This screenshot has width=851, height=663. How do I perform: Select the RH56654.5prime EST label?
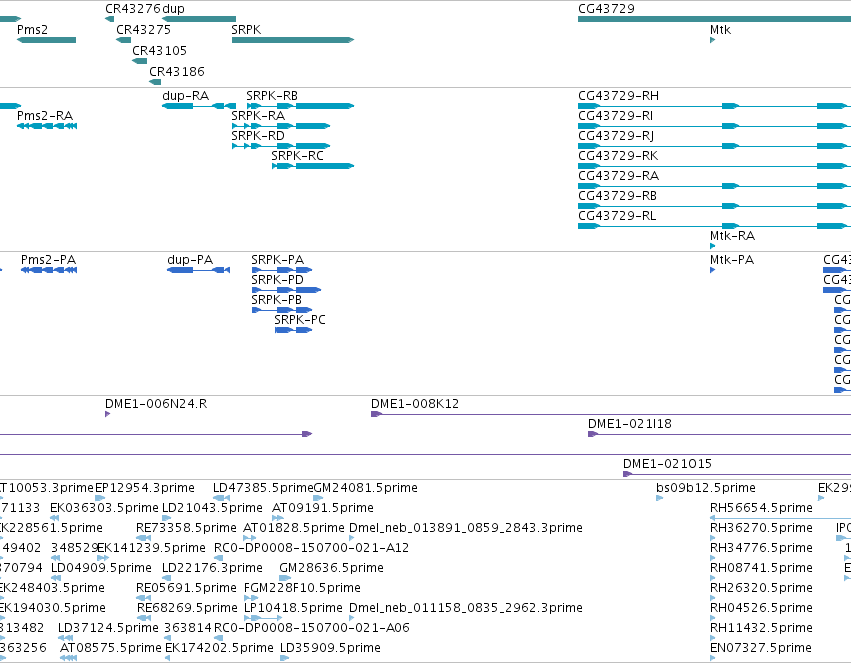[x=761, y=508]
